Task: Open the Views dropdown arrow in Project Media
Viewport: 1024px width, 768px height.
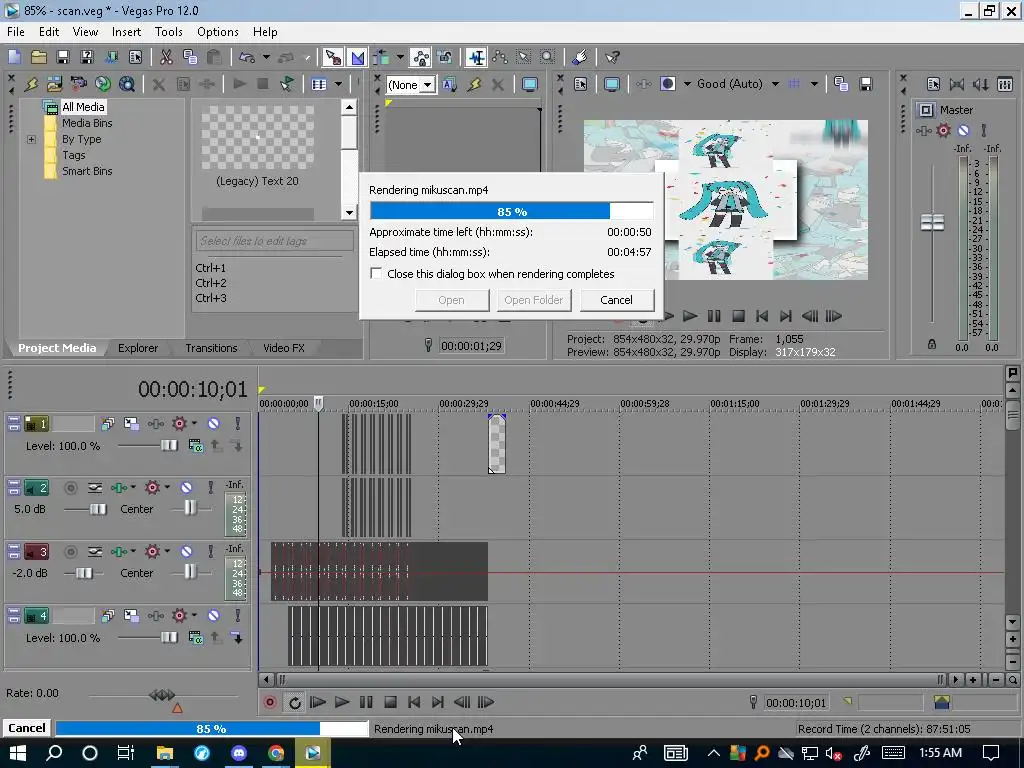Action: 338,84
